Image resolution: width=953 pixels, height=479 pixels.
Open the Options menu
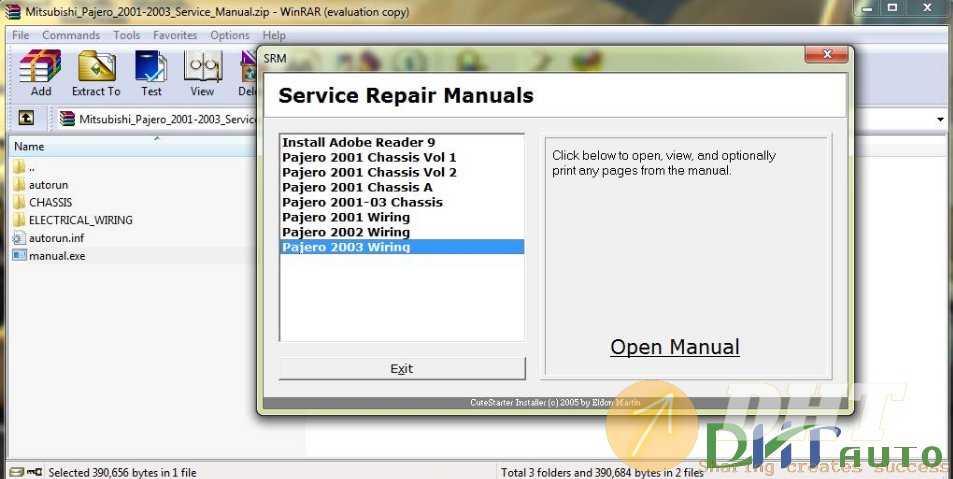230,35
